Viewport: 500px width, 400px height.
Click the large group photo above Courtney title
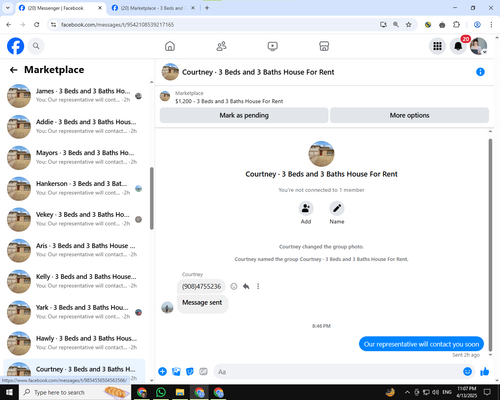(321, 154)
